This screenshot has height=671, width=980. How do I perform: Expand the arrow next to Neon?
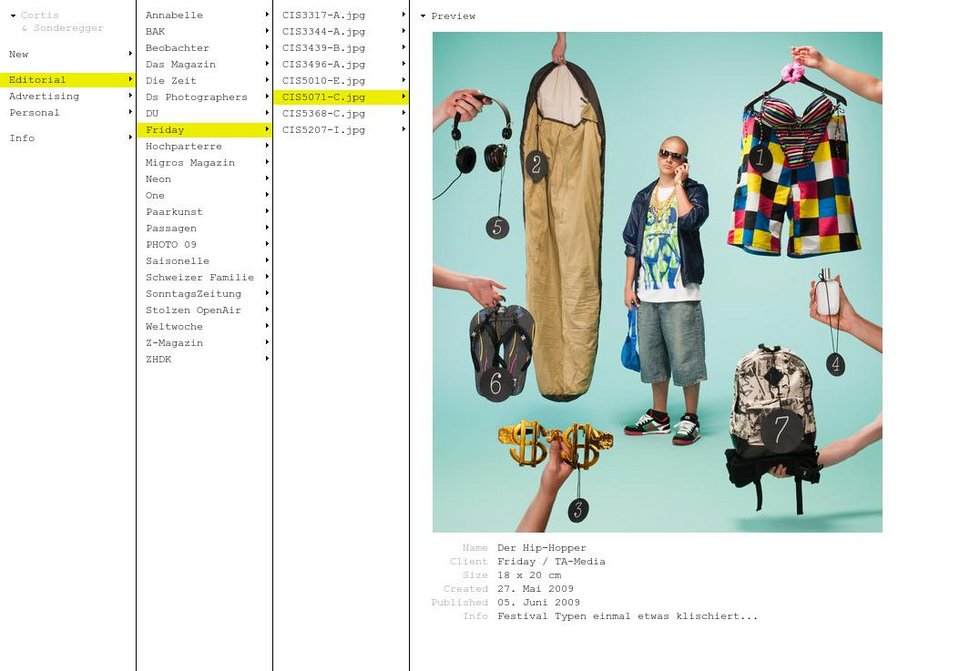pos(267,178)
